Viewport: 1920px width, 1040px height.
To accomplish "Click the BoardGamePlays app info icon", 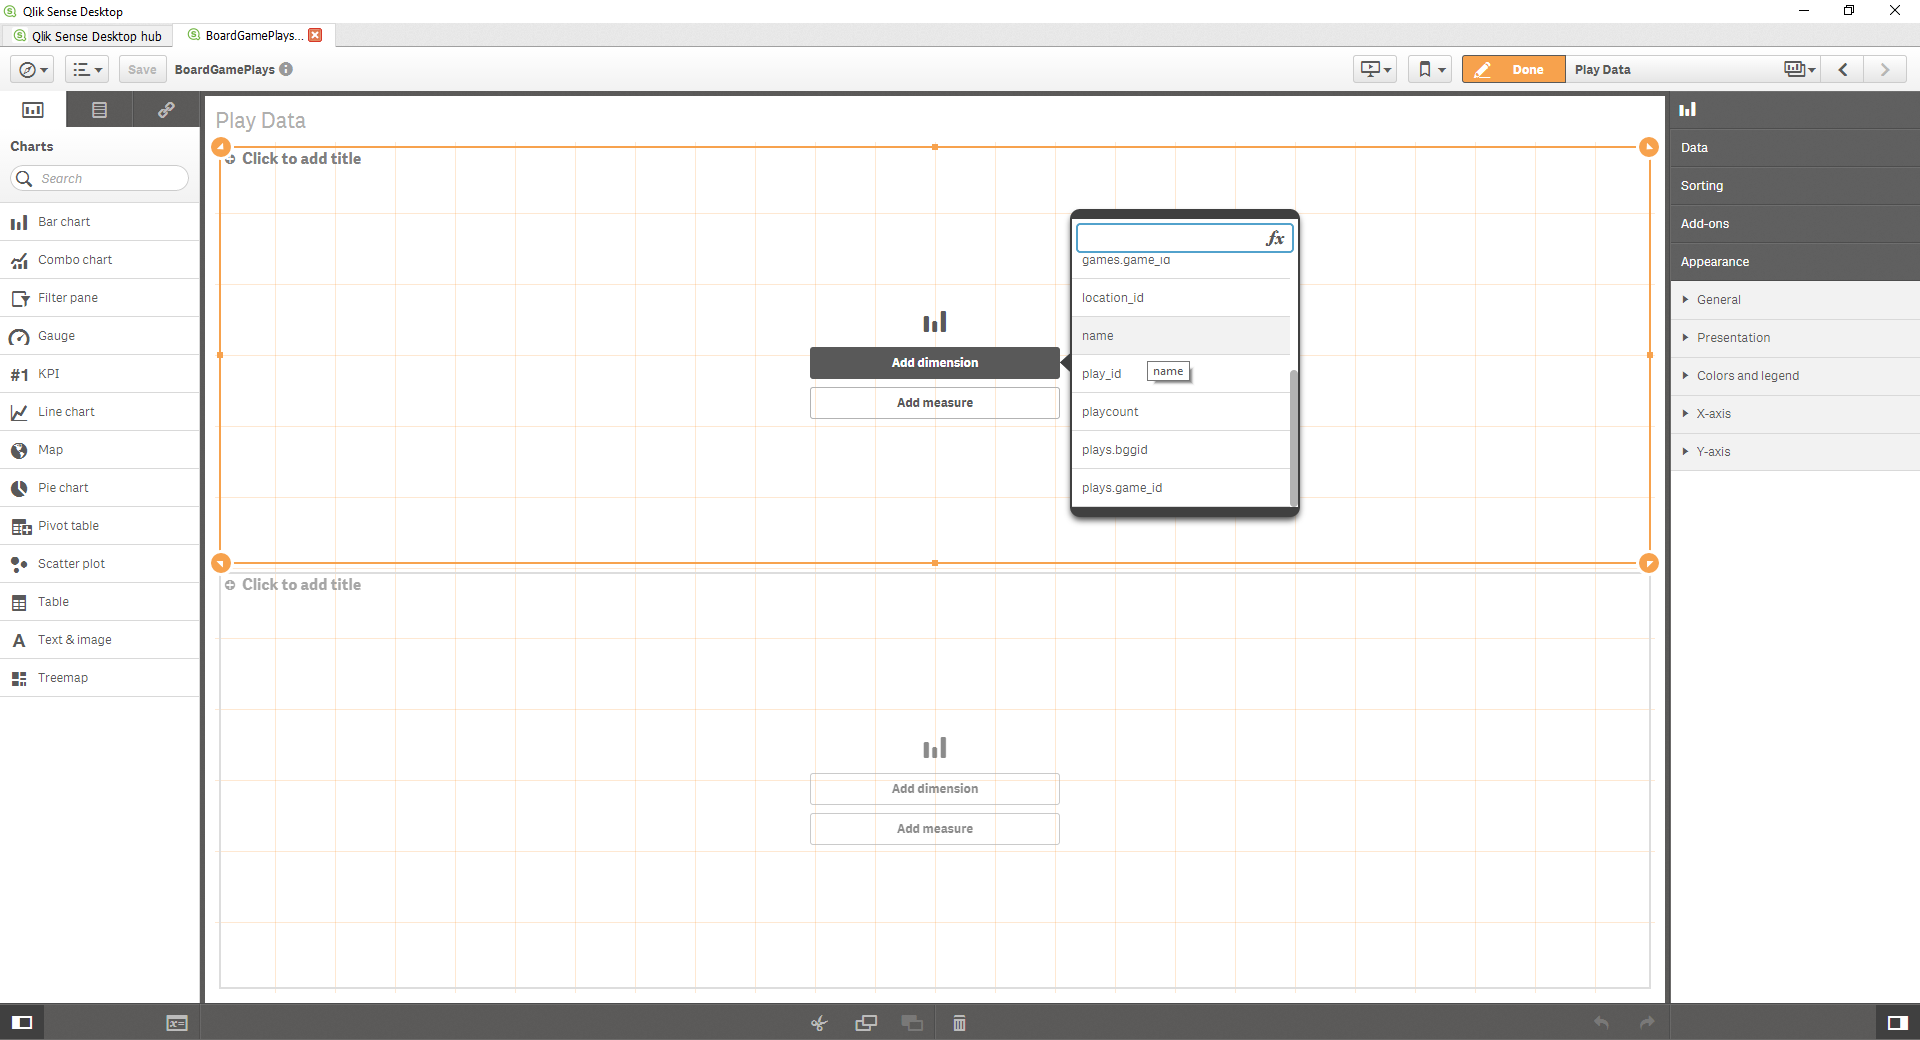I will pos(286,70).
